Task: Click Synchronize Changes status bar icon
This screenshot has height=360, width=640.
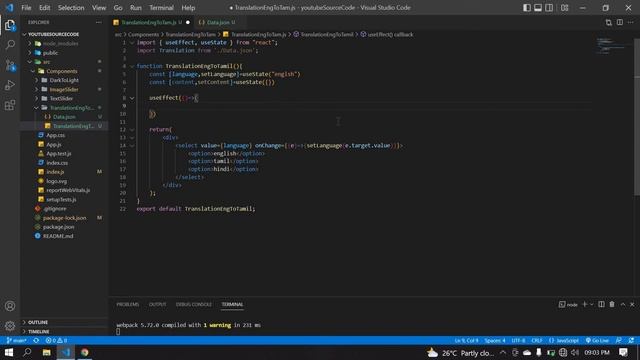Action: click(36, 340)
